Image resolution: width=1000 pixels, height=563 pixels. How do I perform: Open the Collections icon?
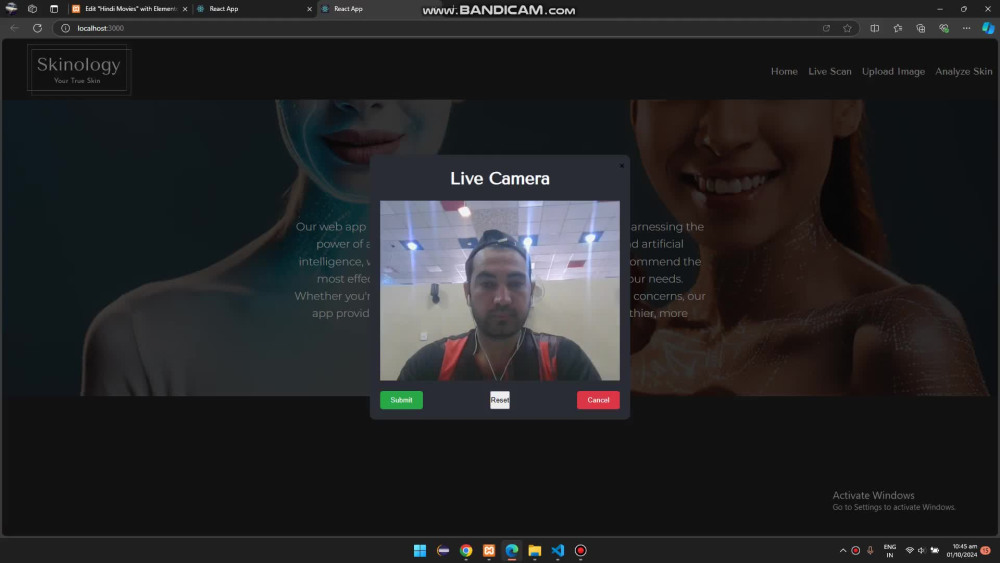click(920, 28)
